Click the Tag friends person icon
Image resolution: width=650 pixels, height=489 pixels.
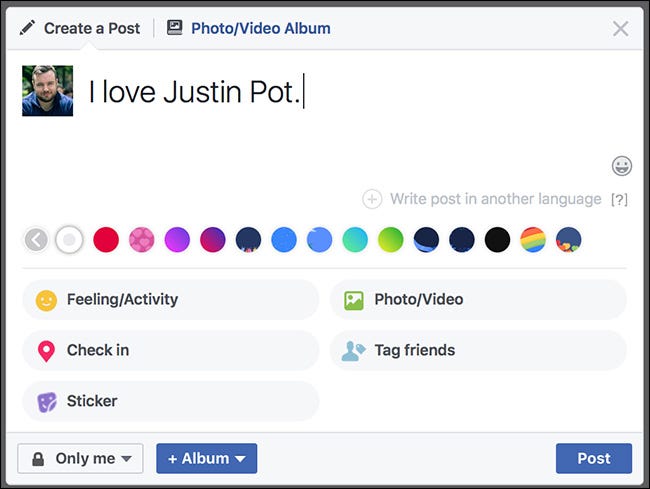(x=353, y=351)
